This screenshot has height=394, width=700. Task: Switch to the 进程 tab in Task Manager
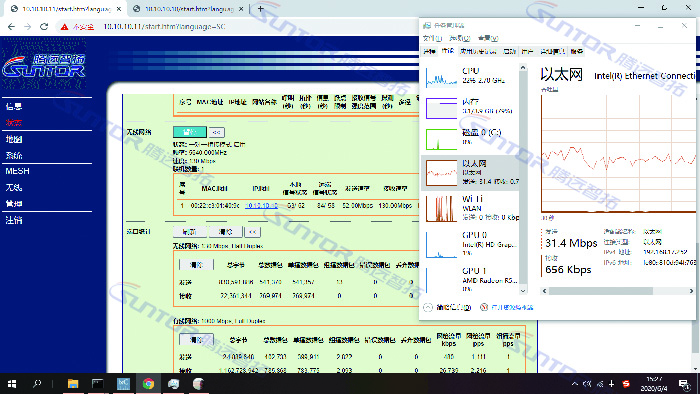click(x=429, y=51)
